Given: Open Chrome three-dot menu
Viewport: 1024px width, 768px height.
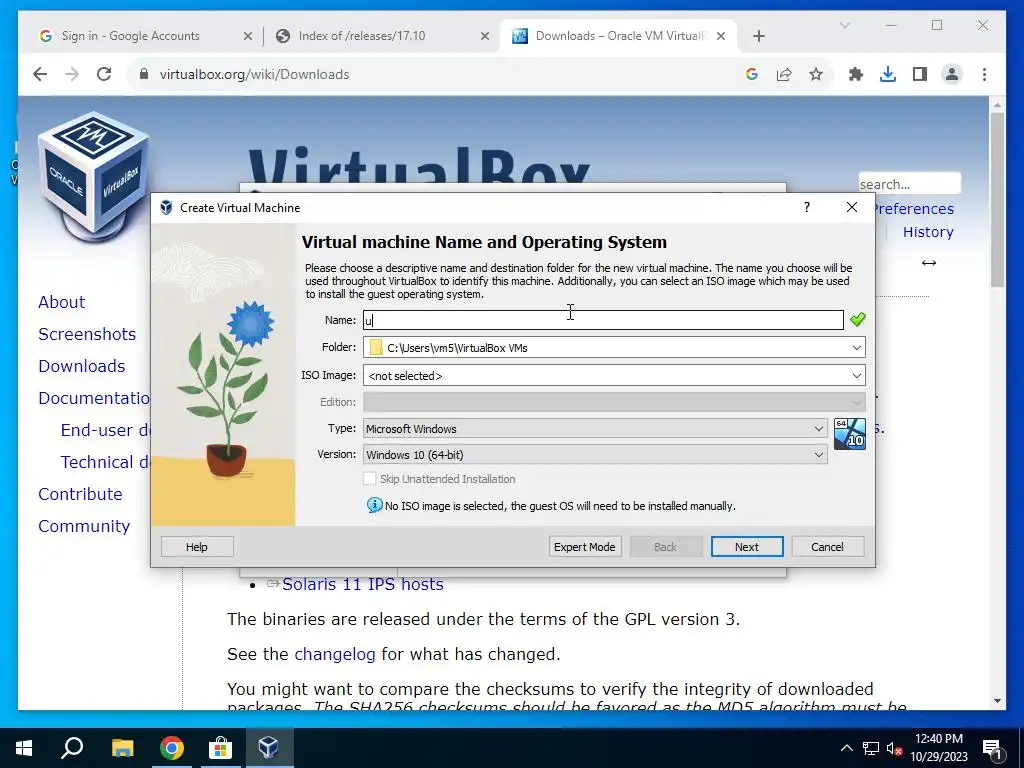Looking at the screenshot, I should (984, 74).
